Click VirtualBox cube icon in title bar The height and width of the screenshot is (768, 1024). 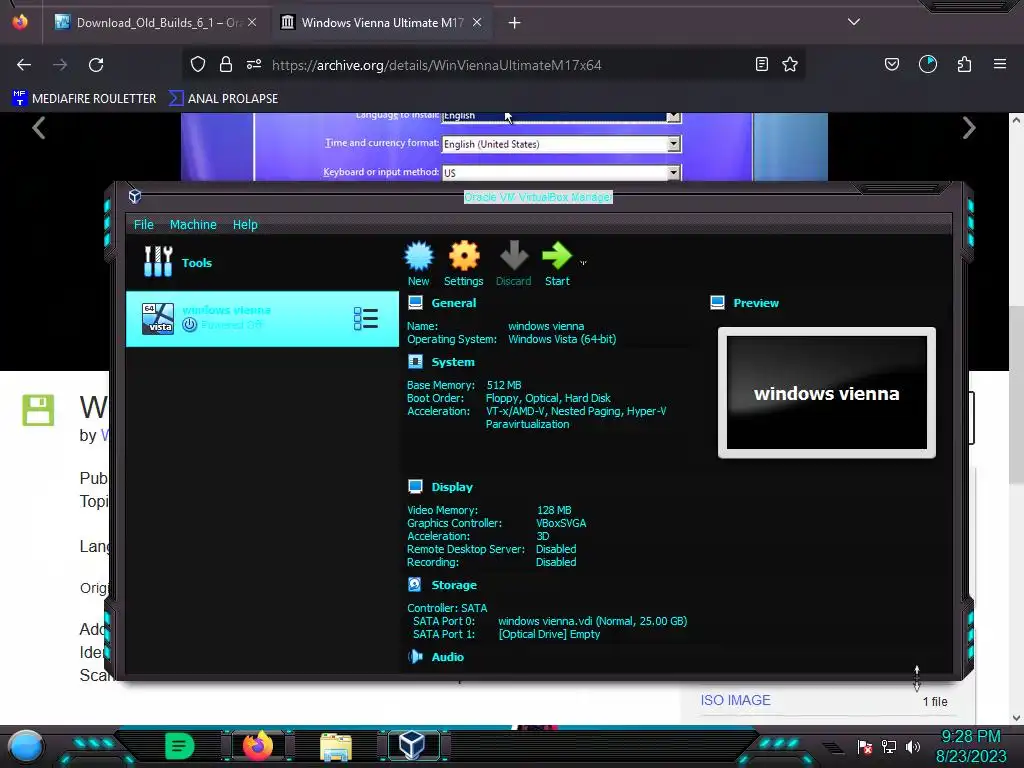[x=135, y=197]
